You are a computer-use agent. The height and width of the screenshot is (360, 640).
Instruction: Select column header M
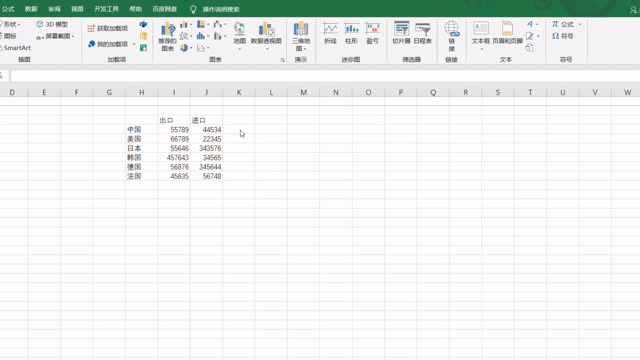(x=303, y=93)
